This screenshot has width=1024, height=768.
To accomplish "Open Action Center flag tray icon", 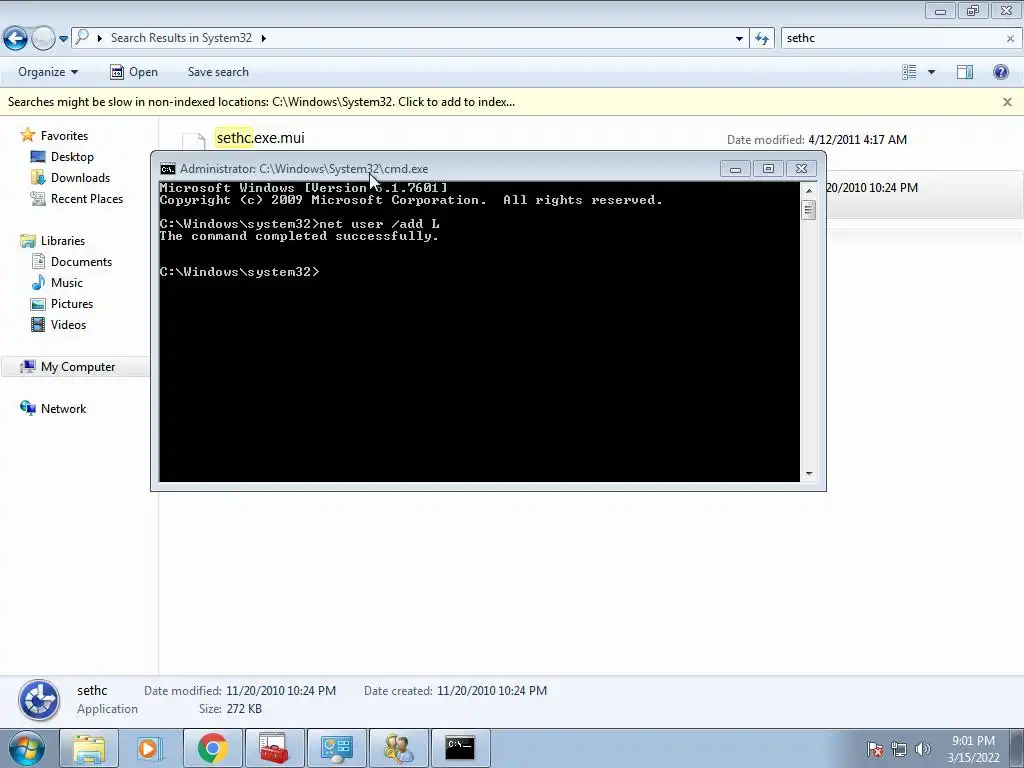I will [875, 749].
